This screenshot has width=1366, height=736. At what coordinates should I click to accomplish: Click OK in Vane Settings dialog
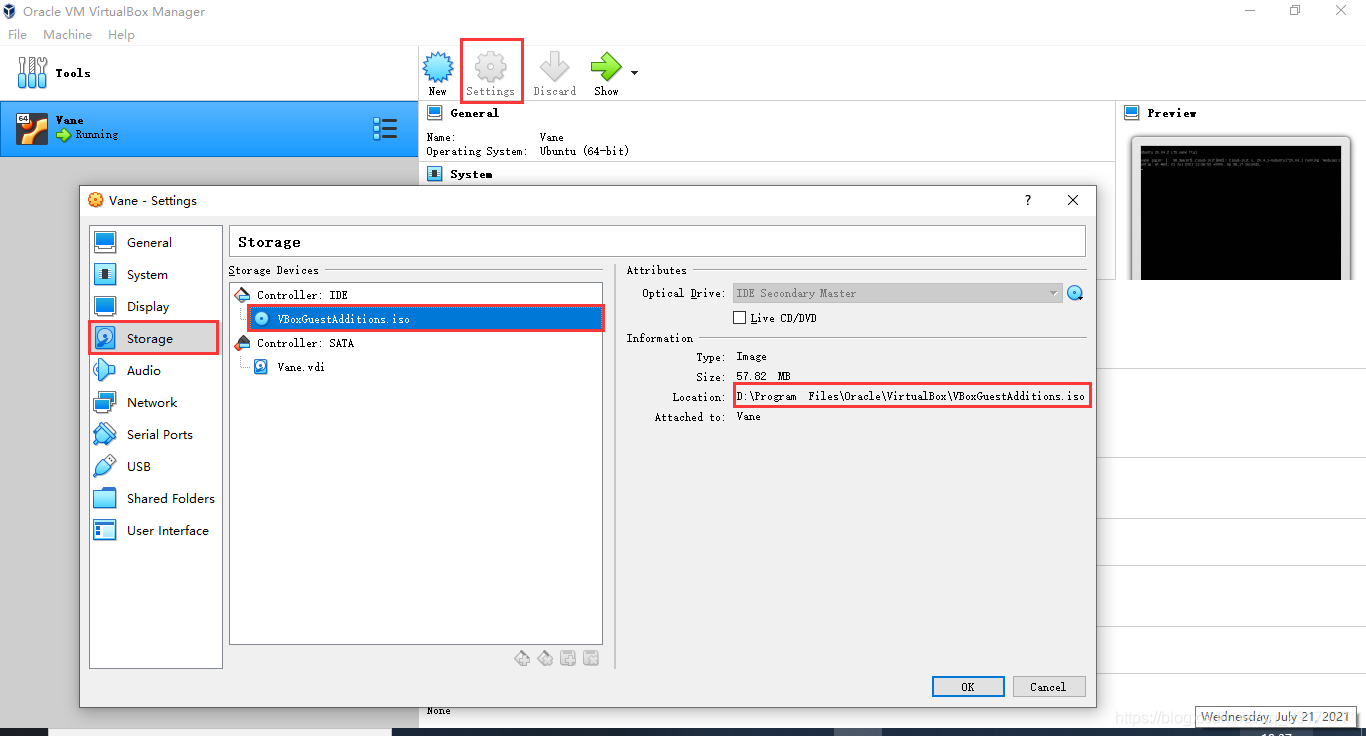pos(968,687)
